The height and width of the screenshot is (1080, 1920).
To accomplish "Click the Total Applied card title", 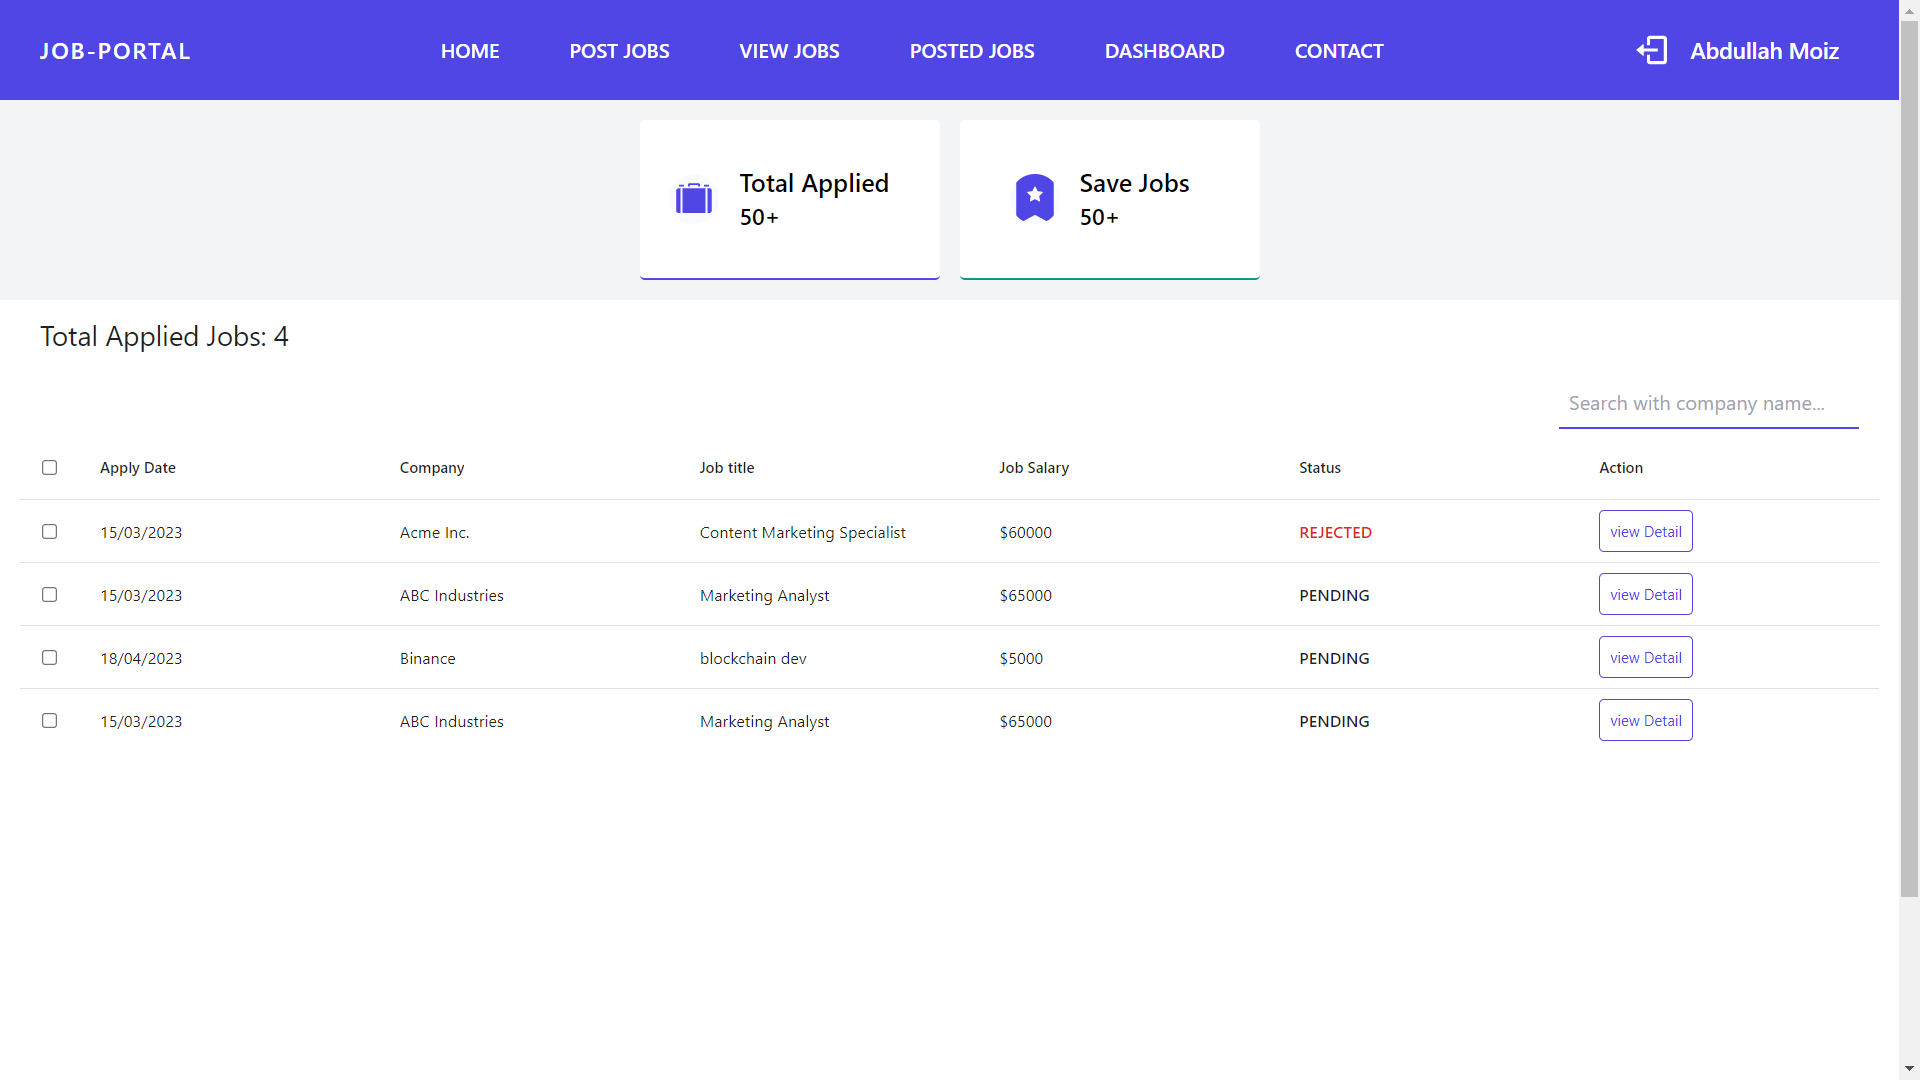I will [814, 183].
